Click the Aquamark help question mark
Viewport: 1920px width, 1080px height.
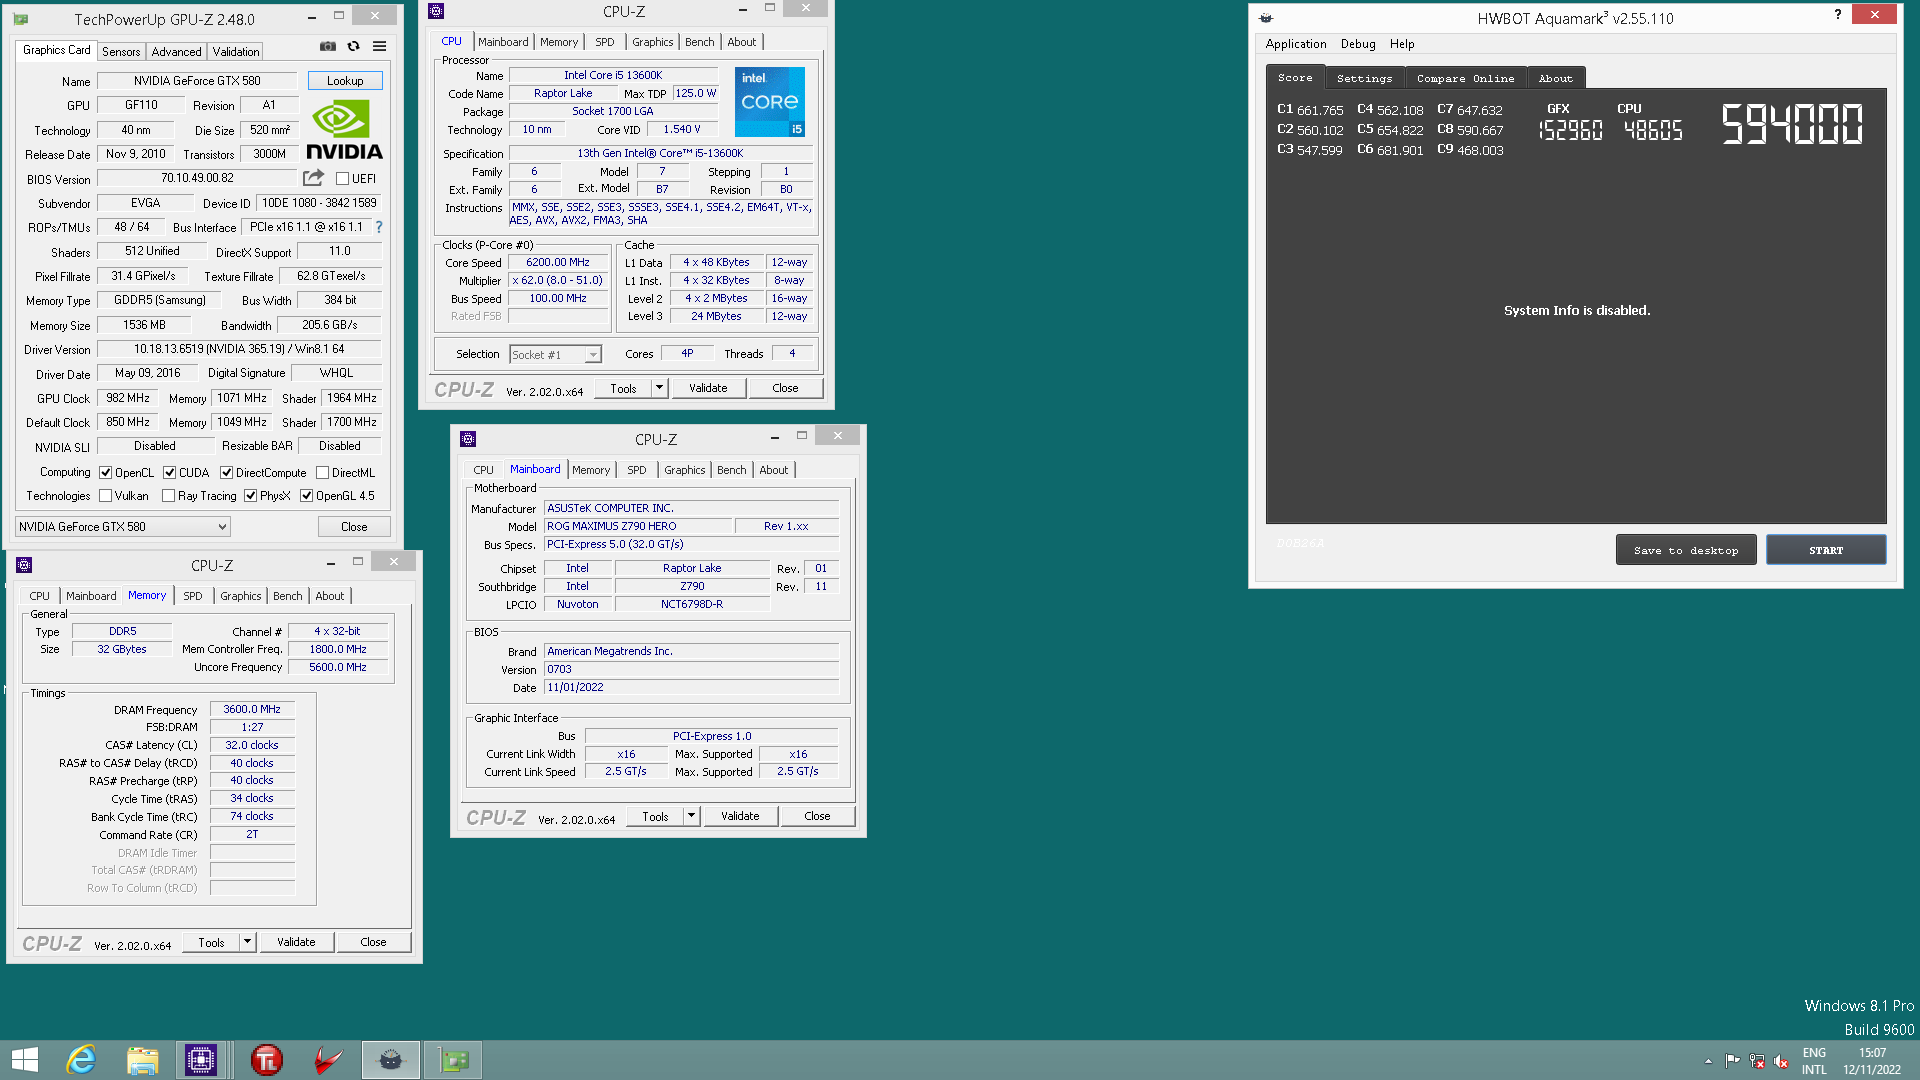coord(1838,15)
